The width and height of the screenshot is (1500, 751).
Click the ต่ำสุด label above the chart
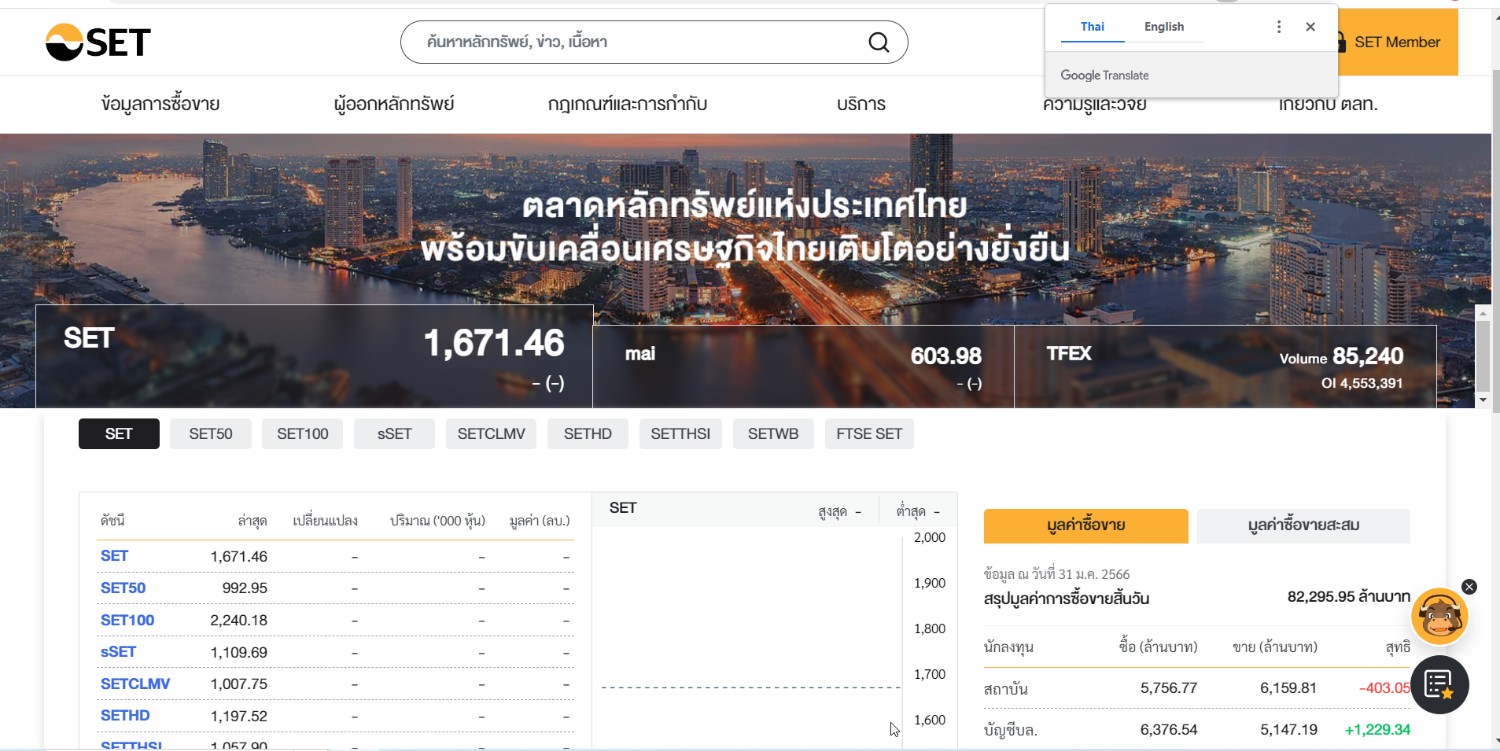point(911,512)
